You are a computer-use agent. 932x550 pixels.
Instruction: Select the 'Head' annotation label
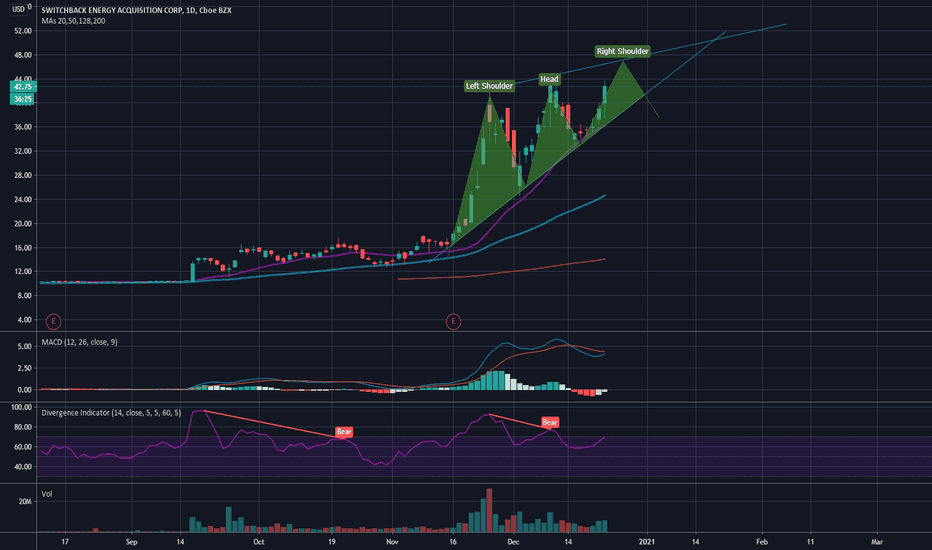point(549,79)
